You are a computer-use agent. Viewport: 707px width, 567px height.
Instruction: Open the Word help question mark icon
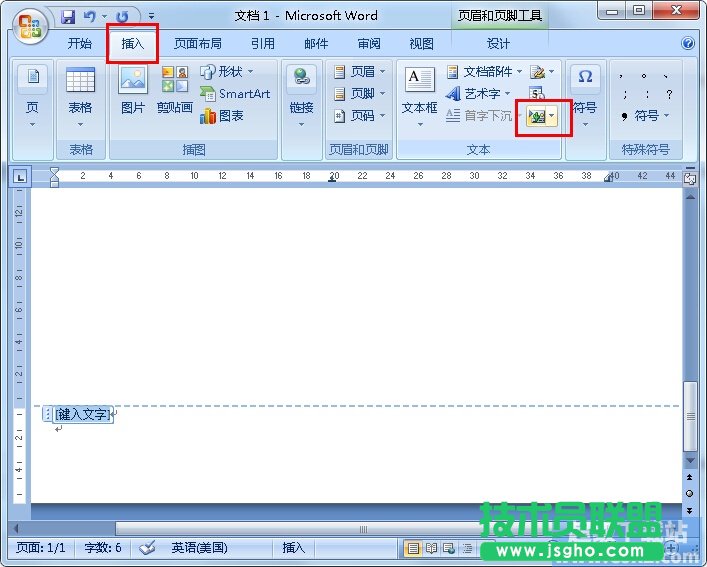687,44
